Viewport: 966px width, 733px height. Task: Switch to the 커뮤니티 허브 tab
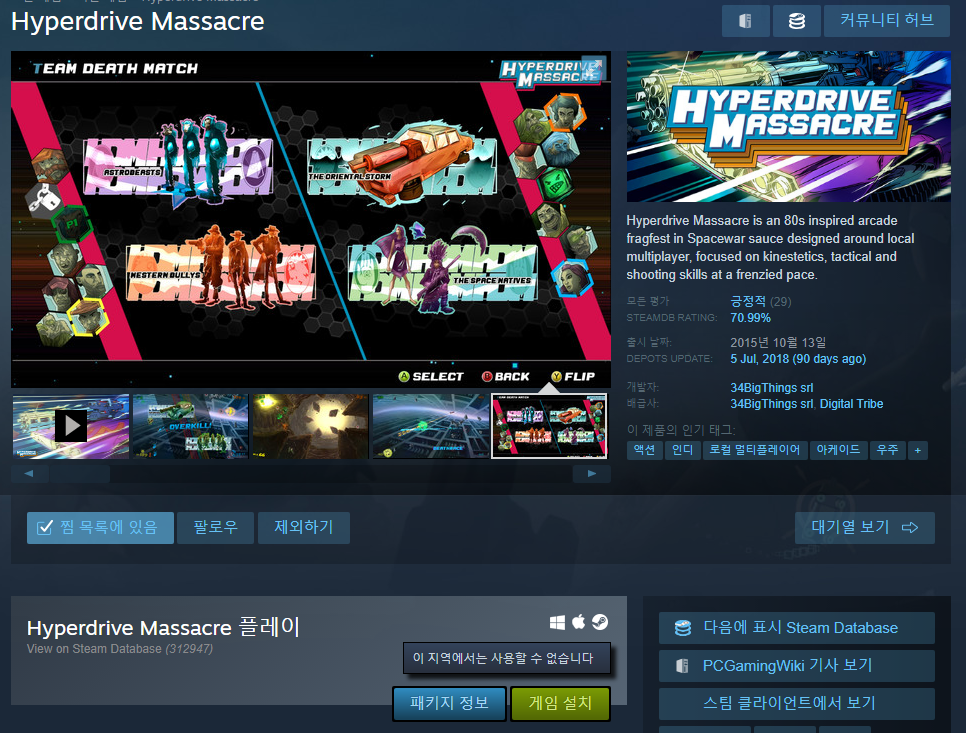pos(886,21)
